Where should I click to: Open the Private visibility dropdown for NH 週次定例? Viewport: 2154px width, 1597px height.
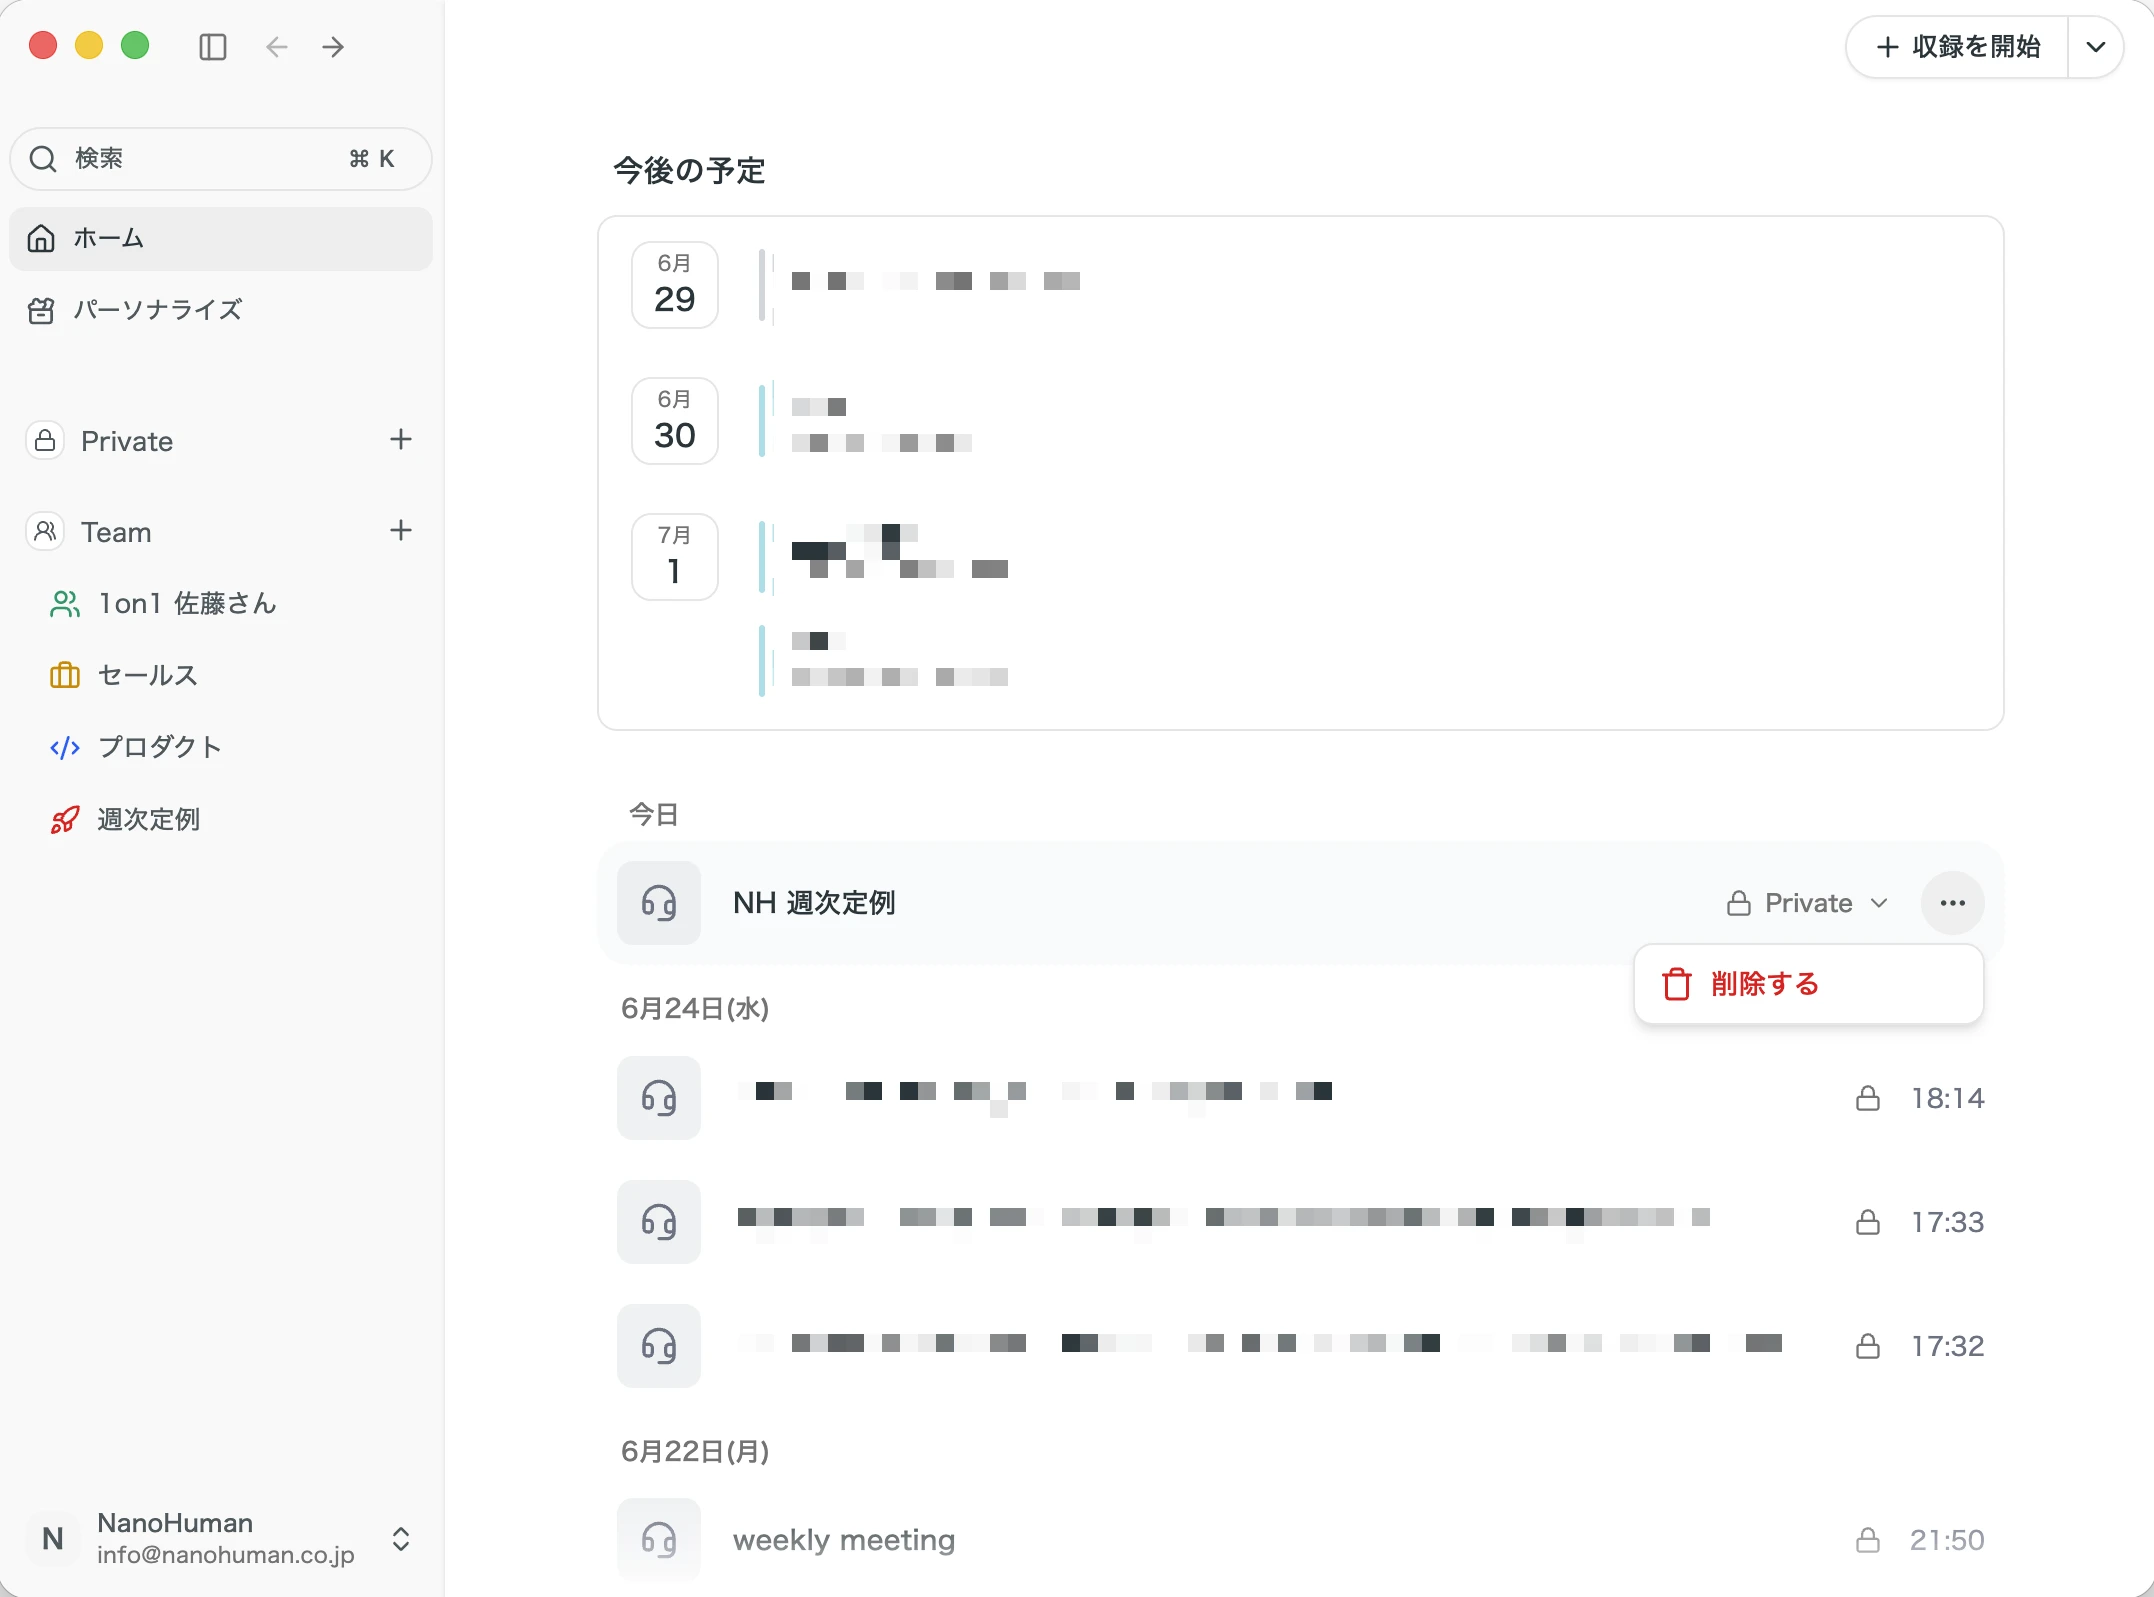(x=1808, y=904)
